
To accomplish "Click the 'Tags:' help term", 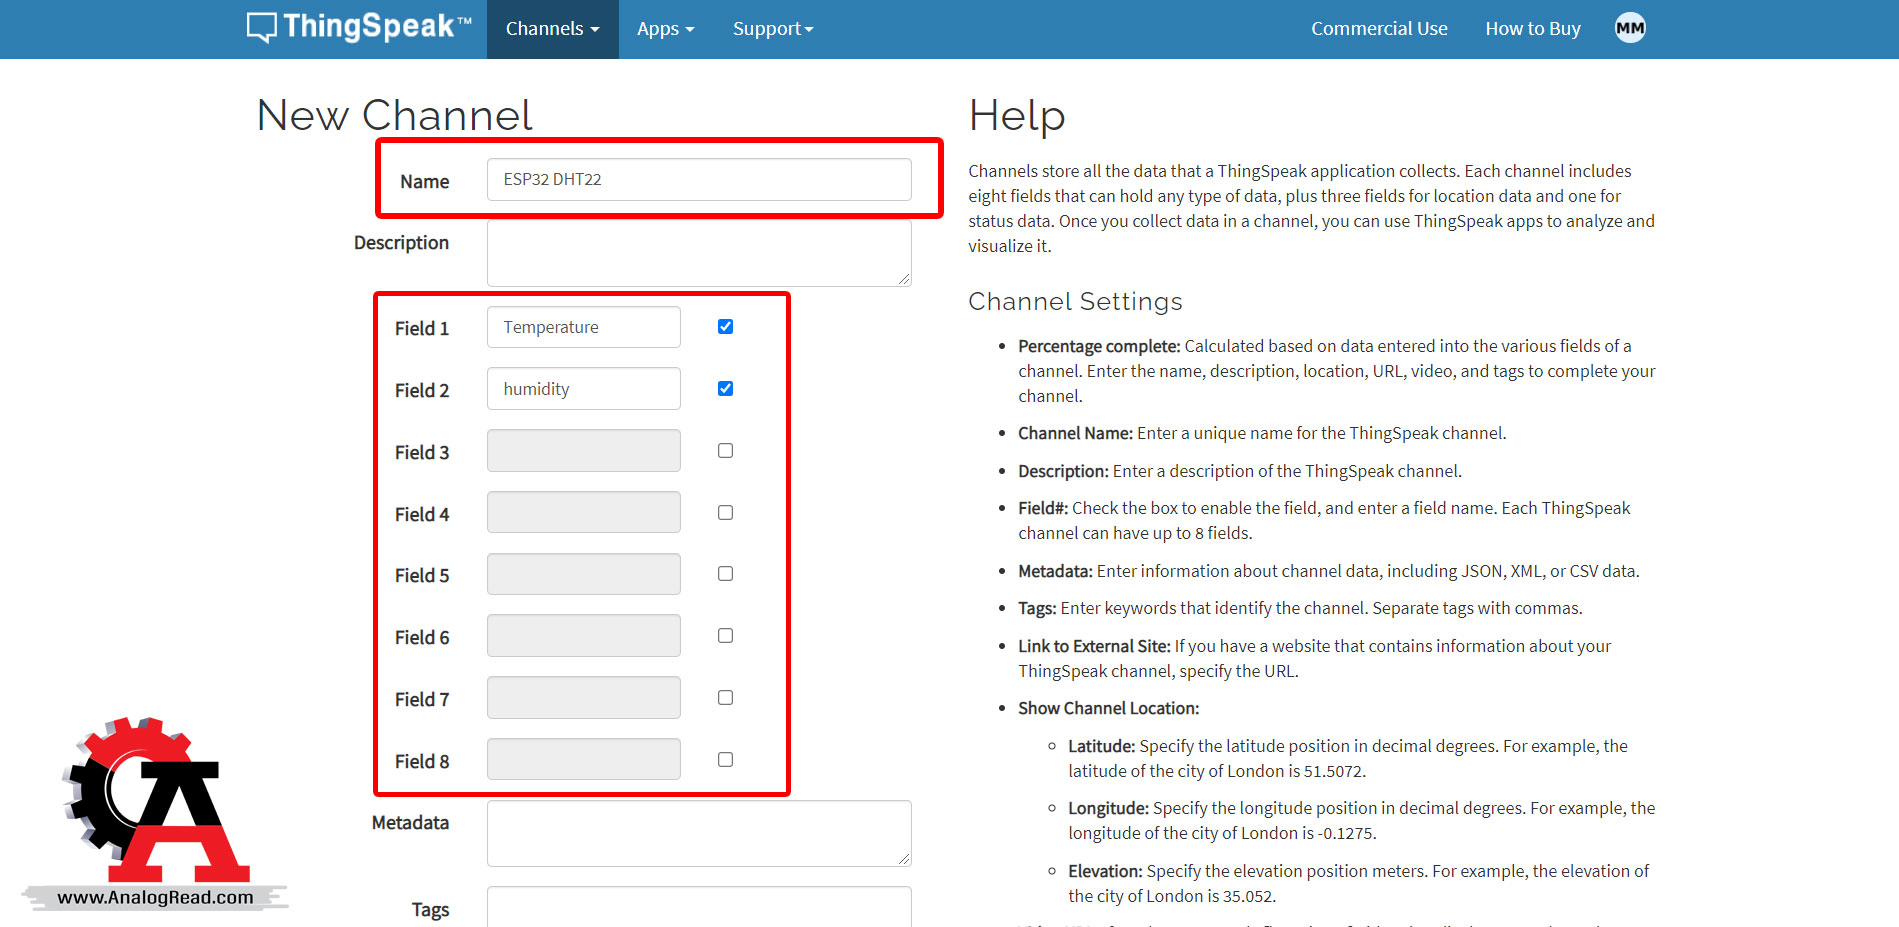I will coord(1037,608).
